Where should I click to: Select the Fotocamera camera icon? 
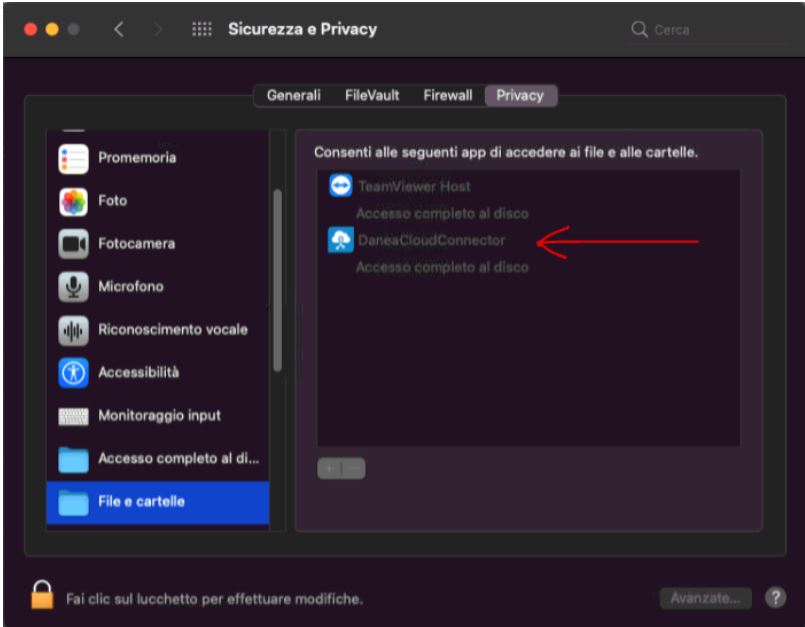(x=73, y=244)
